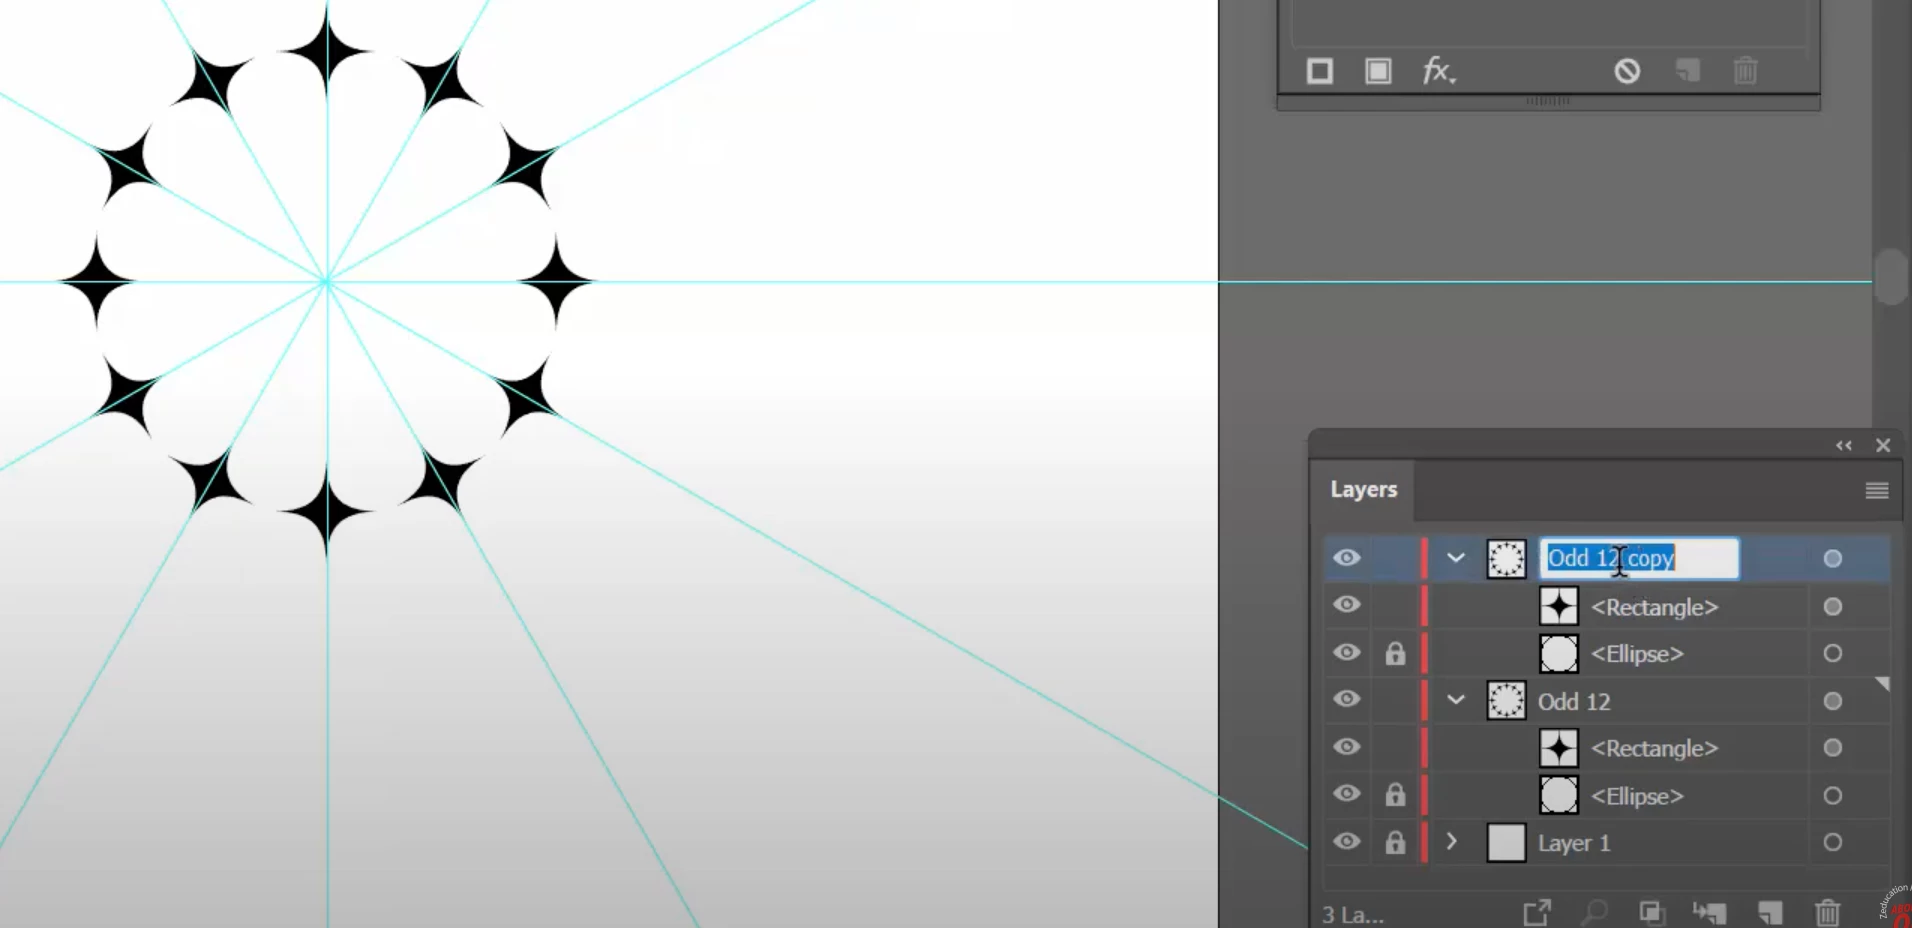Open the fx Add New Effect menu

(1439, 71)
